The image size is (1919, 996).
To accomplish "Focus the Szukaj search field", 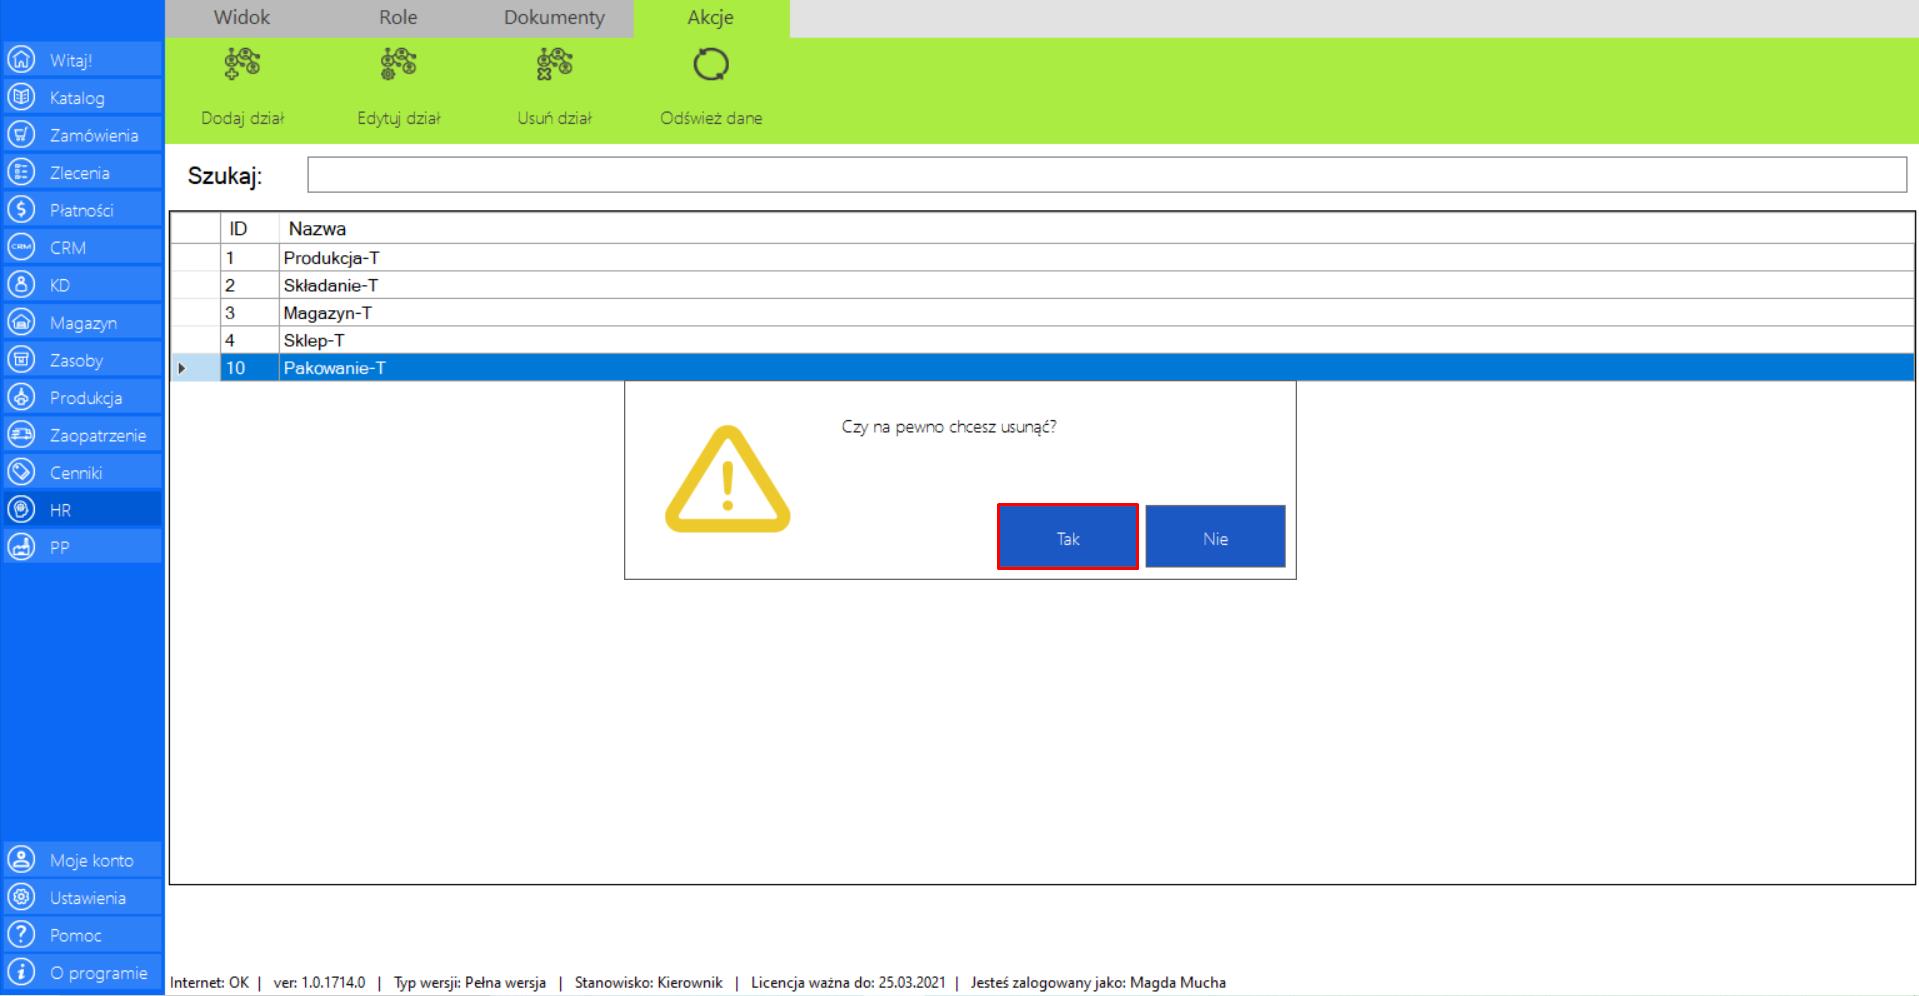I will click(x=1107, y=175).
